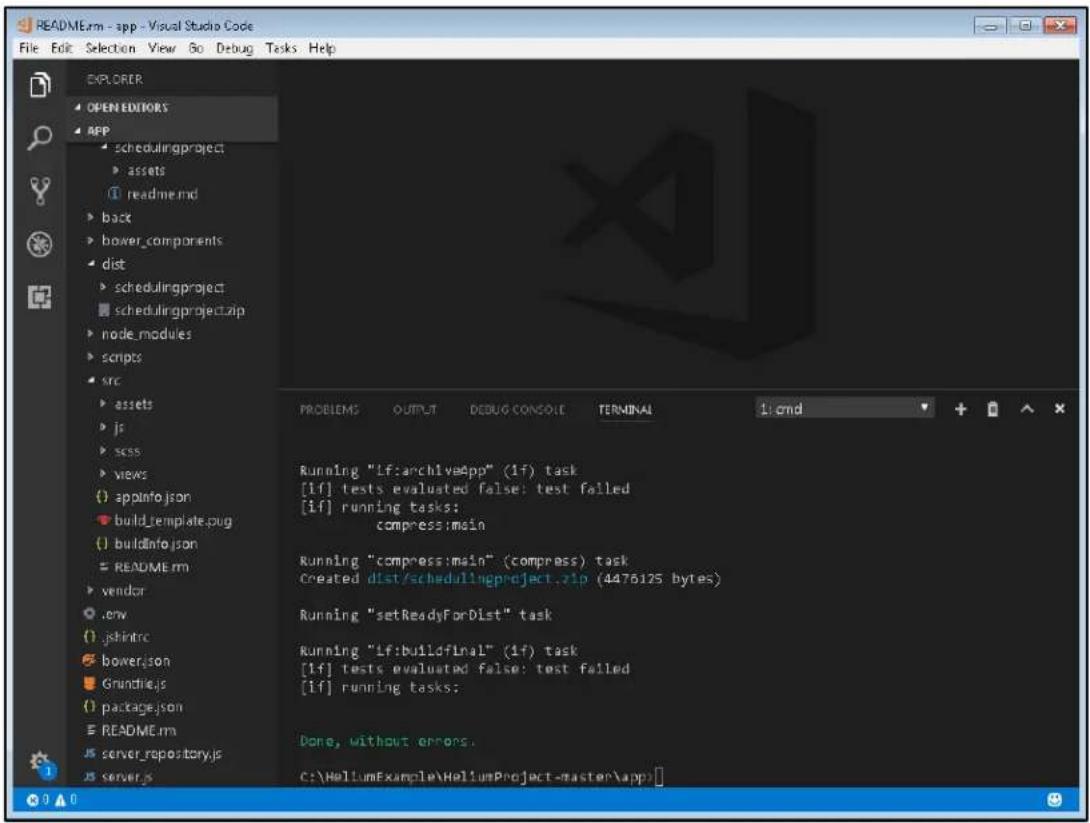1090x823 pixels.
Task: Open the Debug view in the activity bar
Action: click(x=40, y=244)
